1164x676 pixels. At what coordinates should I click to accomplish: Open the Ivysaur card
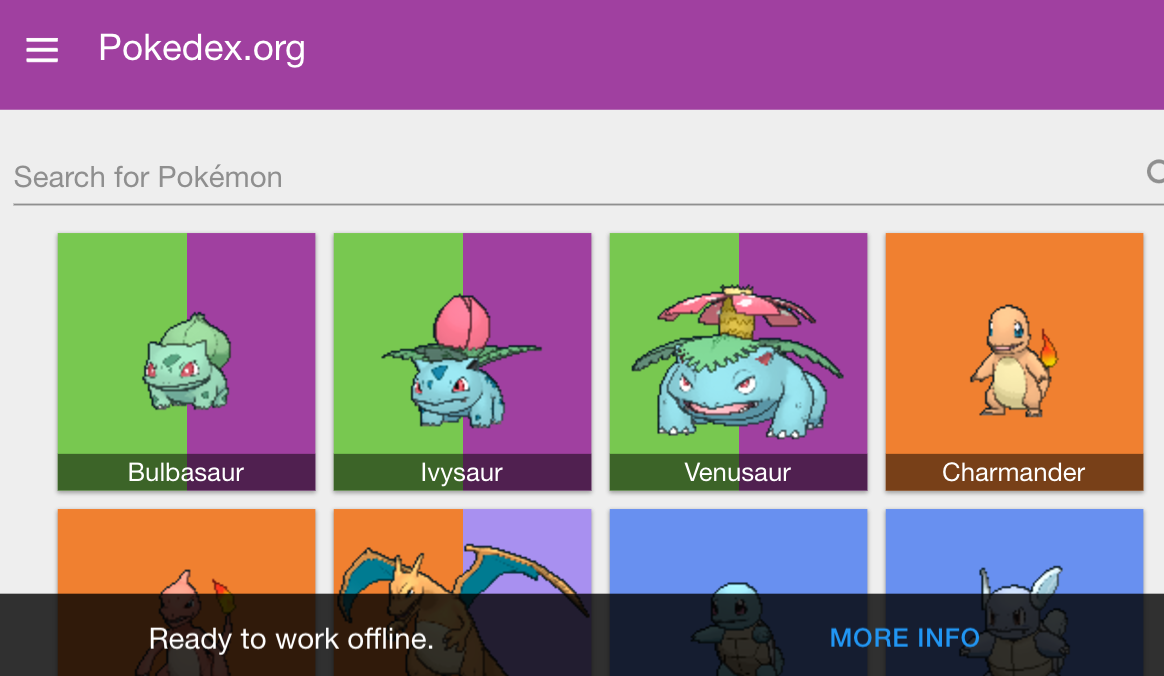(462, 361)
